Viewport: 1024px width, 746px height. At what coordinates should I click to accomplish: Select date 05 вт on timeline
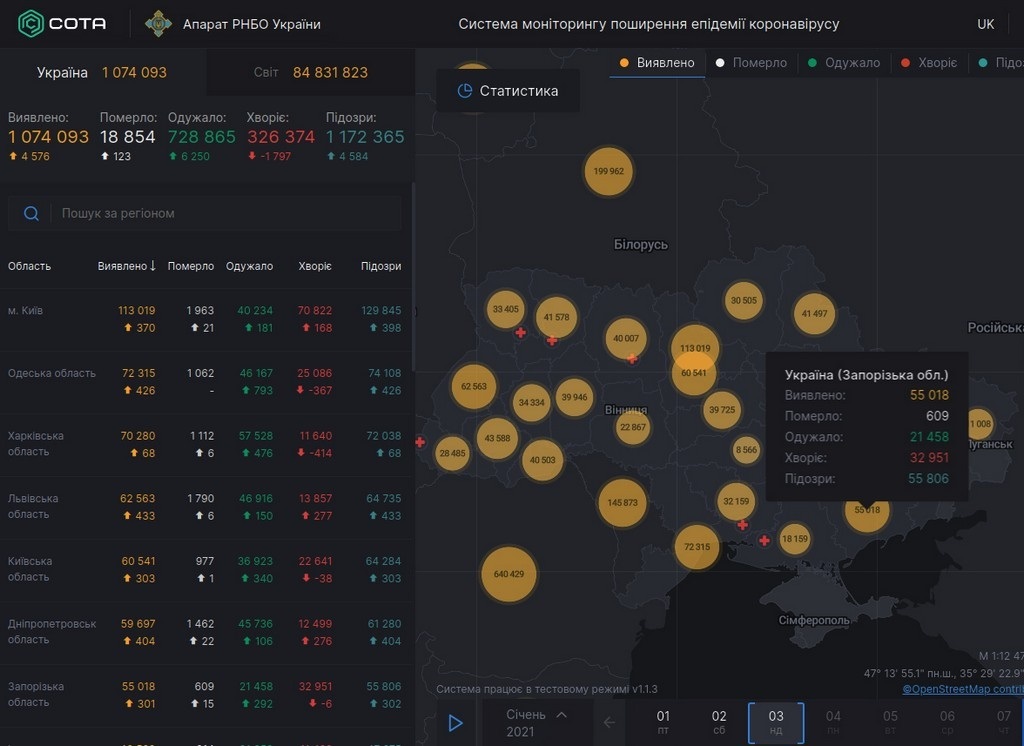click(890, 722)
